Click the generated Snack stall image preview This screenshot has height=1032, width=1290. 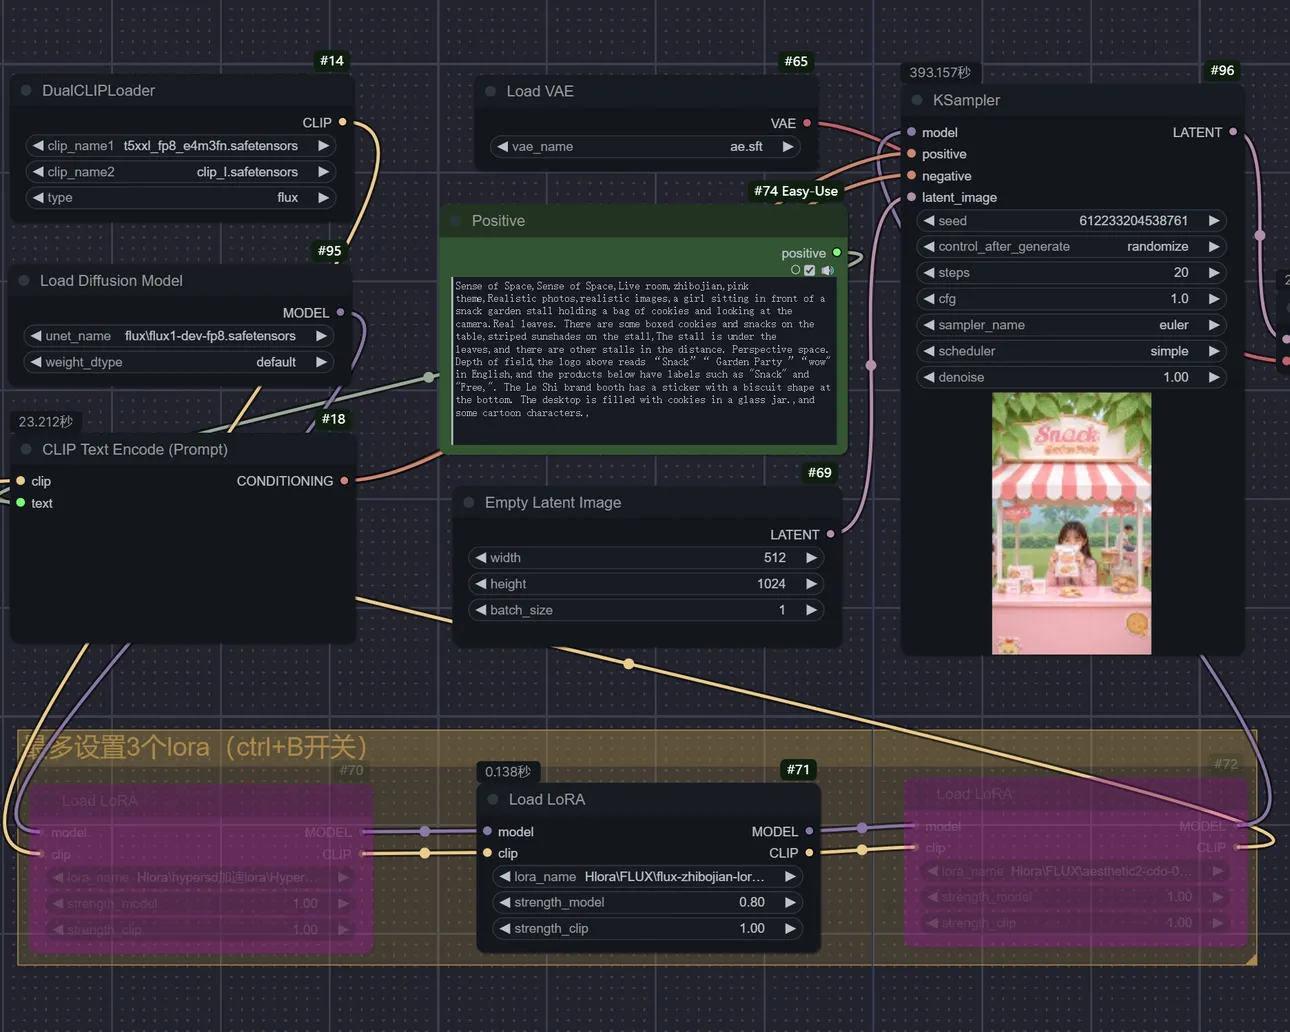[x=1071, y=523]
